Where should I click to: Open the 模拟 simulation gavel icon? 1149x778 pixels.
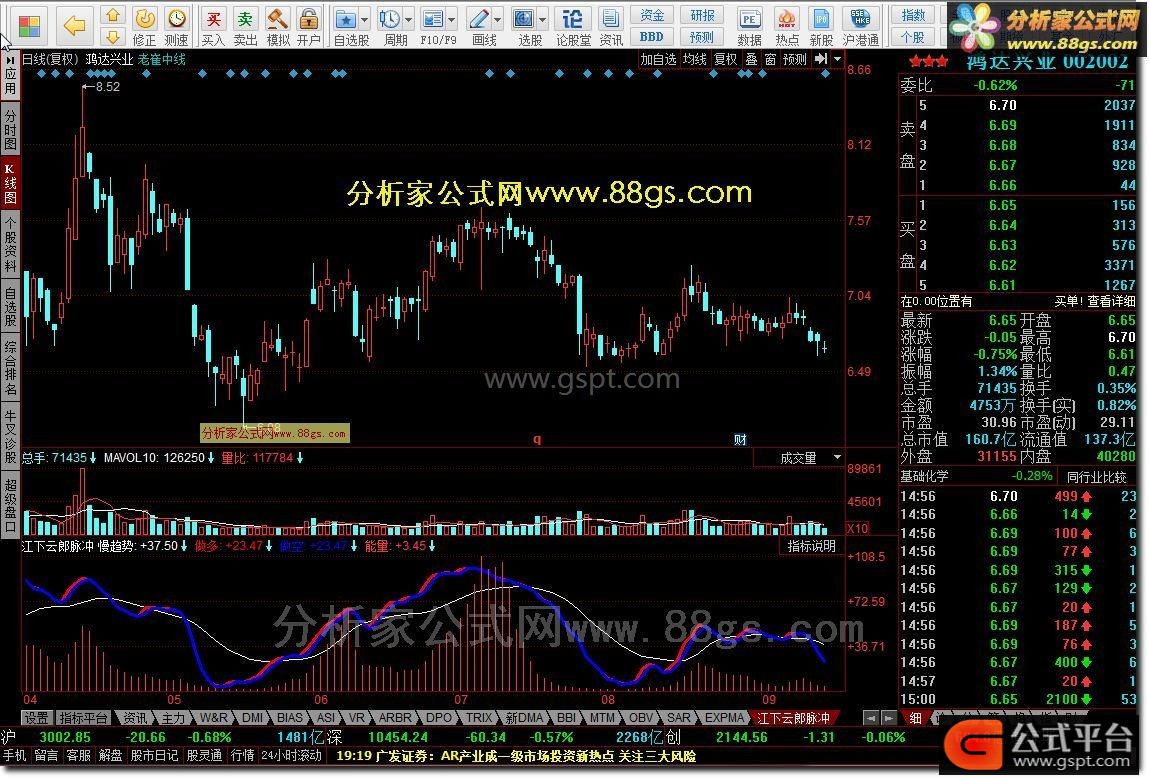coord(278,26)
